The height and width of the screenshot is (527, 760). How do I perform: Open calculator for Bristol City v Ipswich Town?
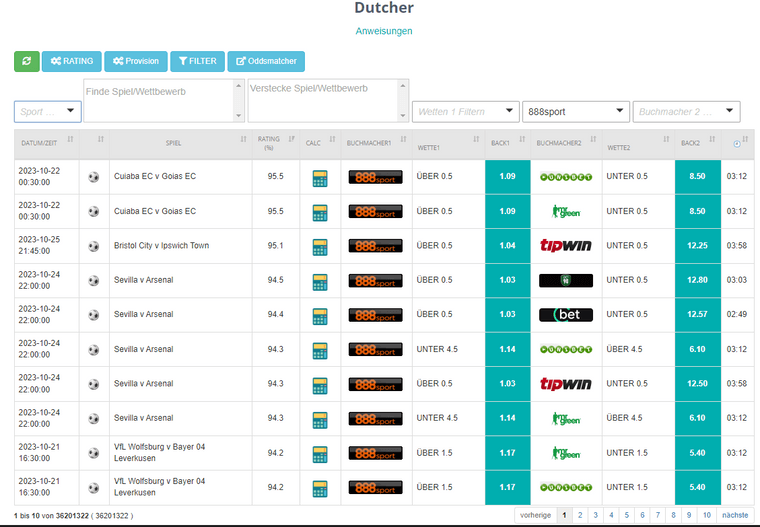click(320, 246)
